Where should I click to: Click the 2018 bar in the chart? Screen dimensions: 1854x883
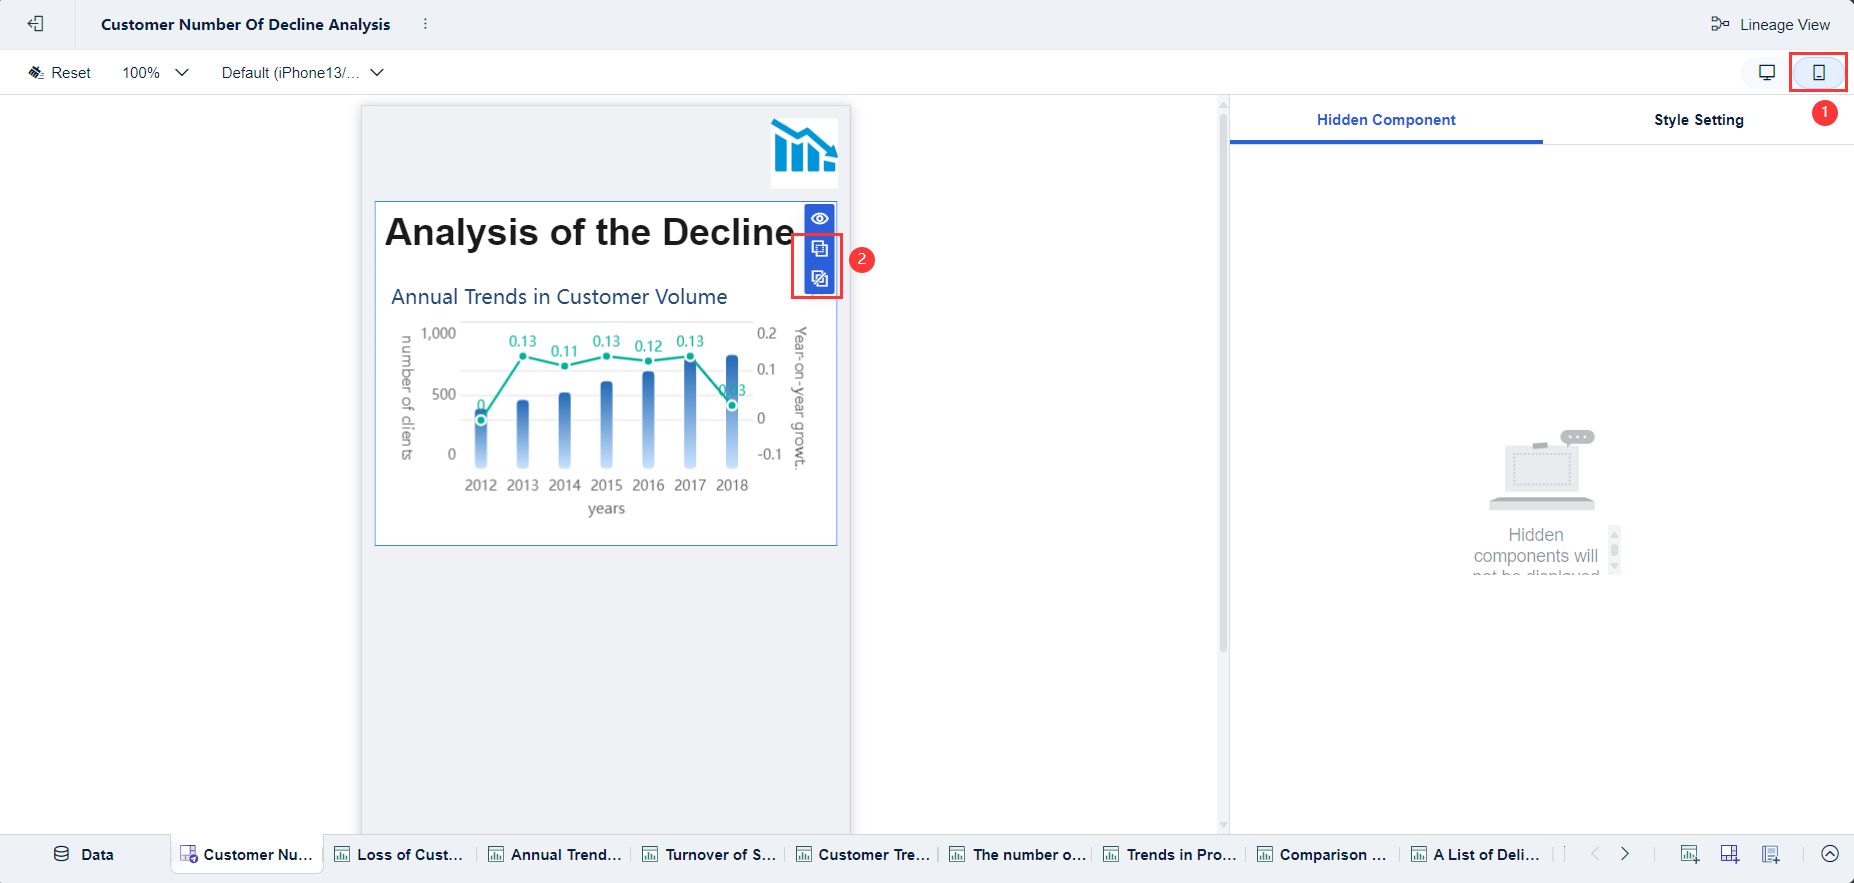(732, 411)
